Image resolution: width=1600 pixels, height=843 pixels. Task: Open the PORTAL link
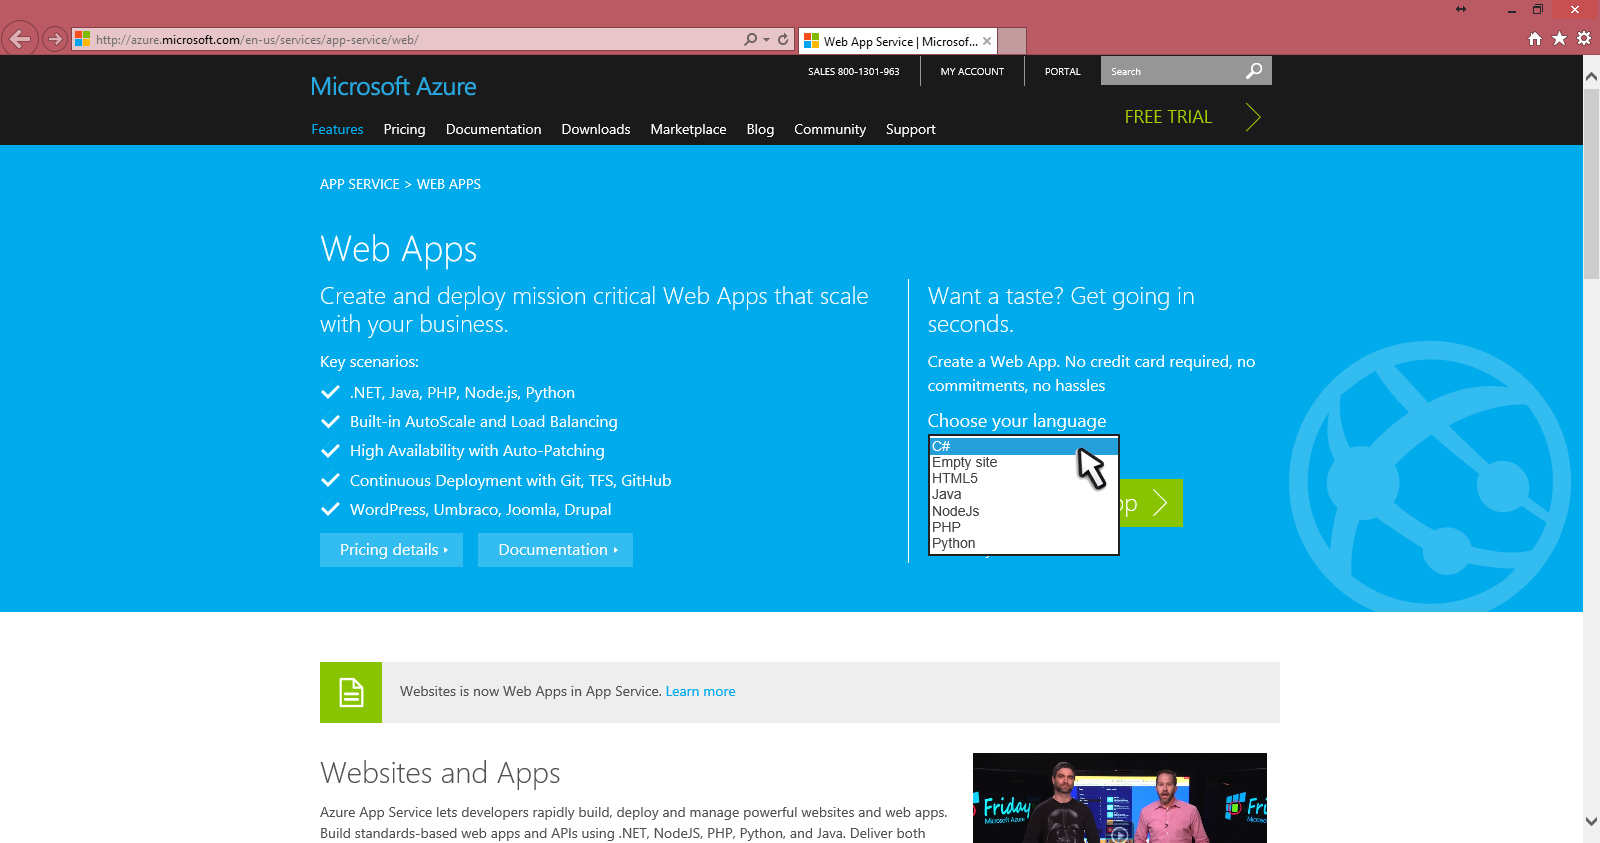coord(1063,72)
